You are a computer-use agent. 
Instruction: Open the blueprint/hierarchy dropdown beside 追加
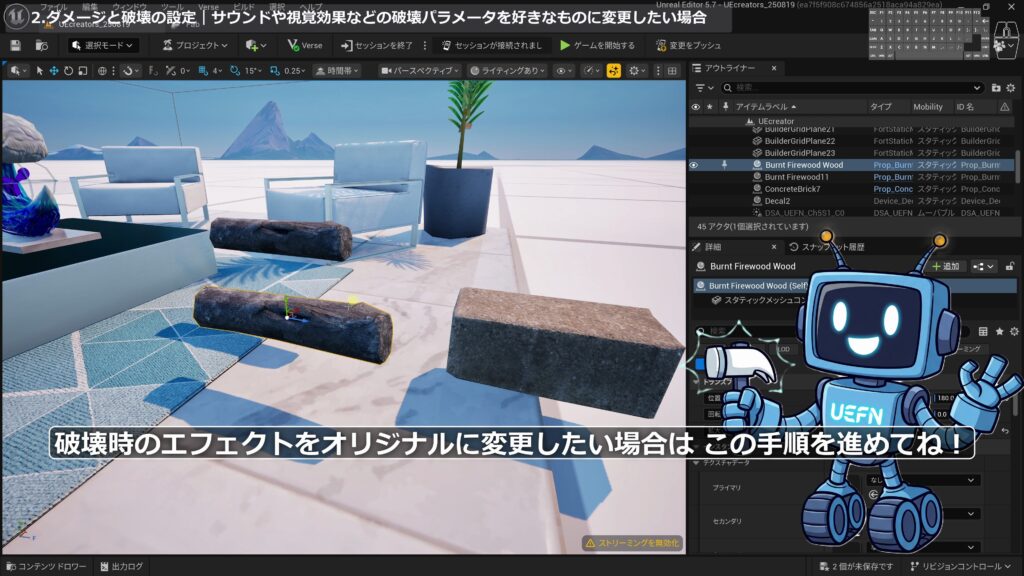click(x=983, y=266)
